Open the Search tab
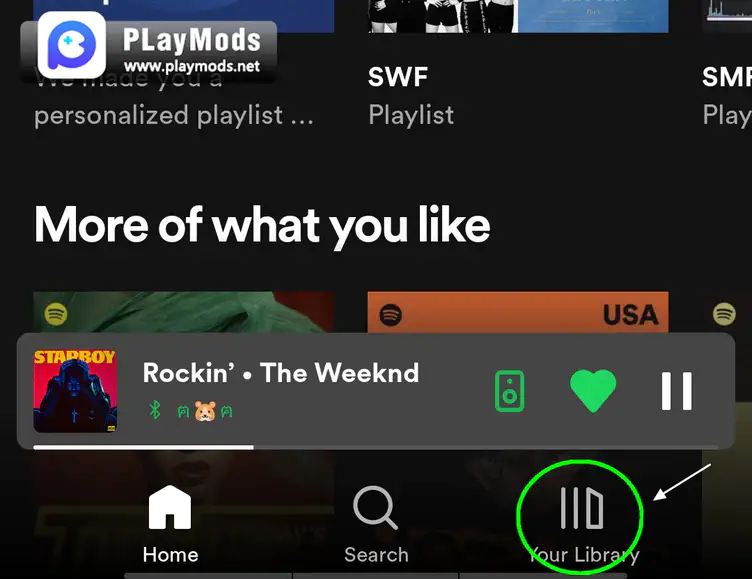 click(376, 524)
